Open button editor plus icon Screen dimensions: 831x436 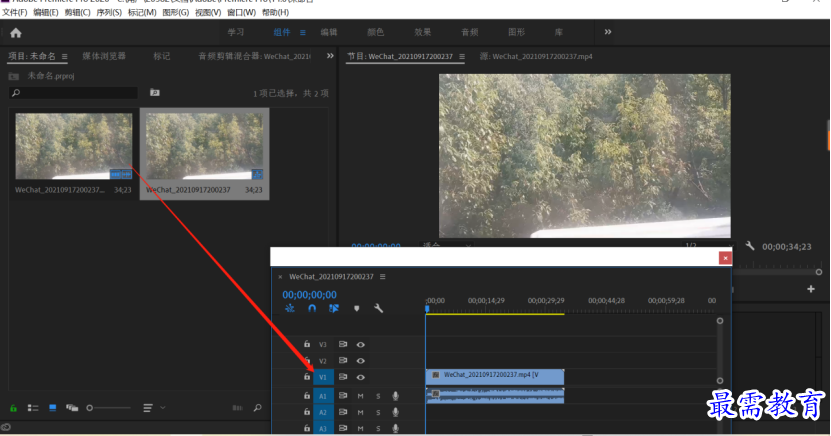coord(811,289)
